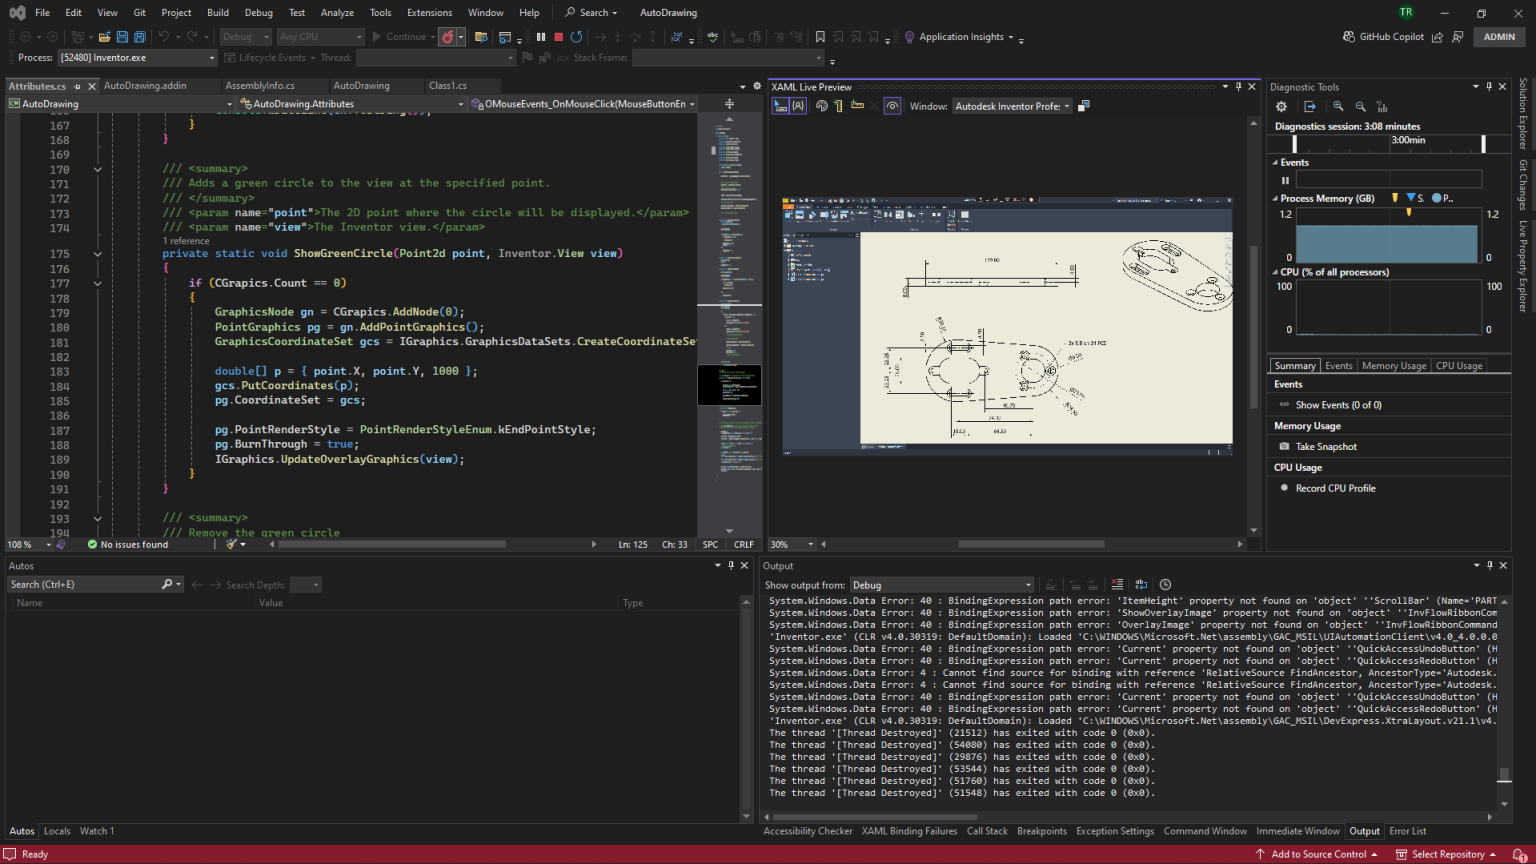The height and width of the screenshot is (864, 1536).
Task: Click Record CPU Profile
Action: 1335,488
